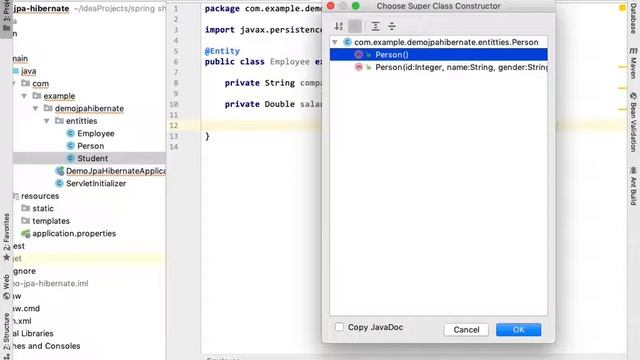The image size is (640, 360).
Task: Click line 6 class declaration in editor
Action: point(263,62)
